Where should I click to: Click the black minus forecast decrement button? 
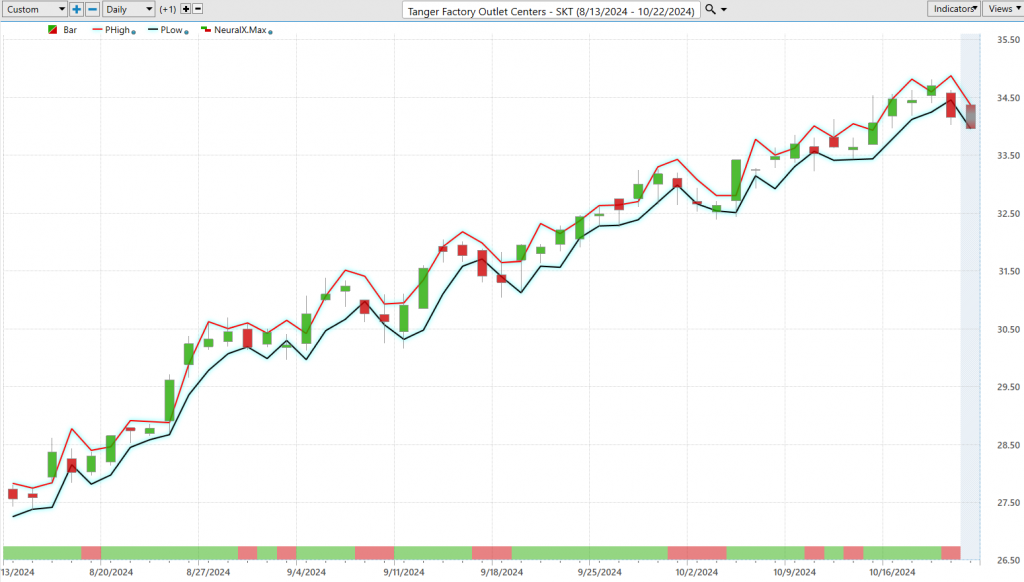pyautogui.click(x=198, y=9)
